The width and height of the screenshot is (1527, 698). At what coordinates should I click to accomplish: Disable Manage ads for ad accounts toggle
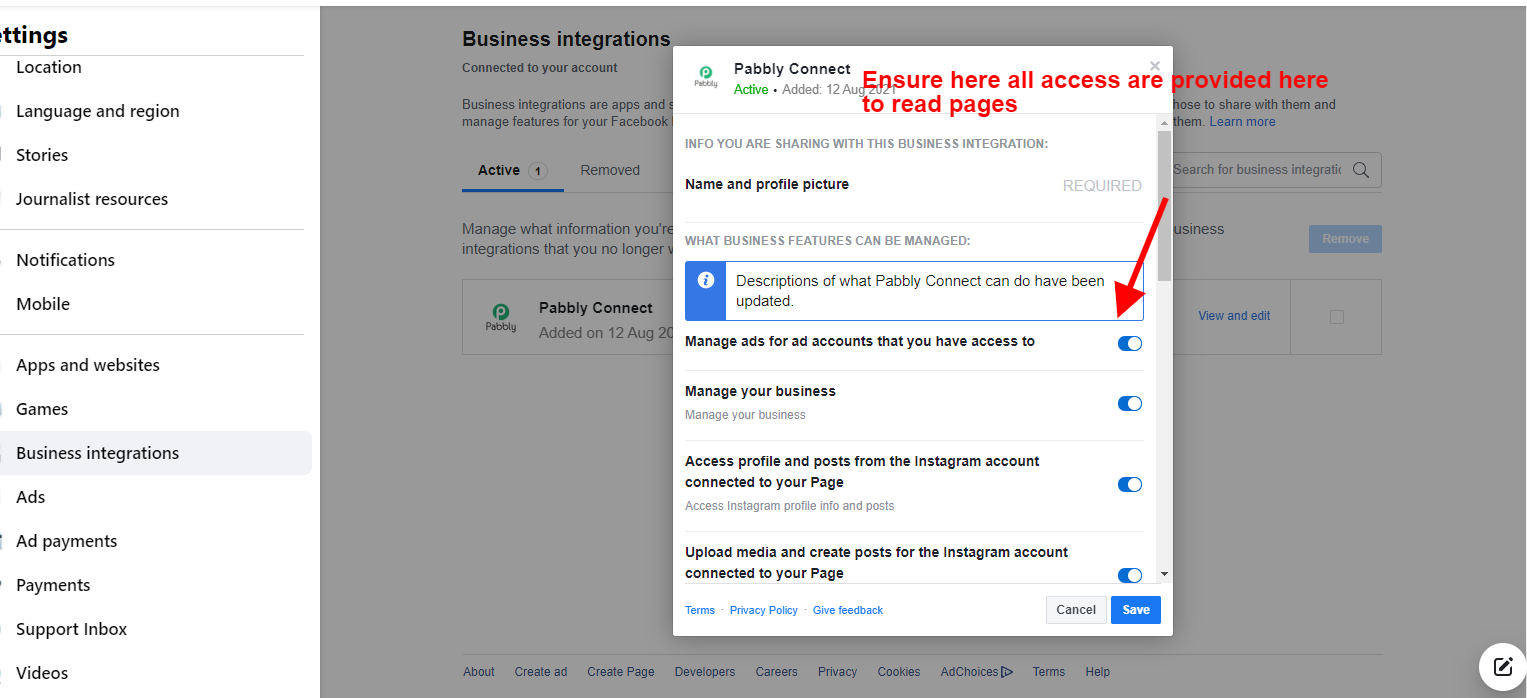click(x=1129, y=343)
